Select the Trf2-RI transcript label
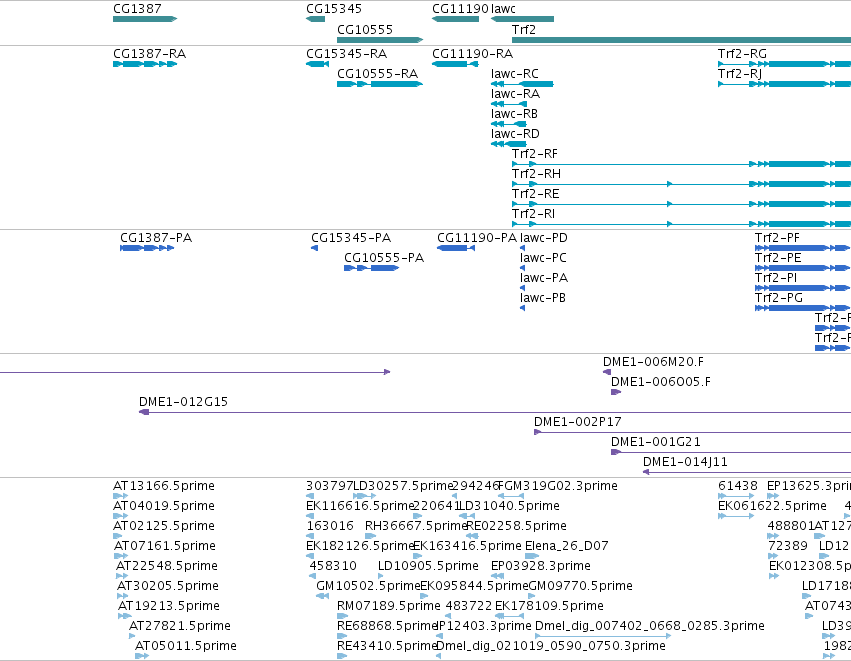The height and width of the screenshot is (661, 851). click(533, 214)
